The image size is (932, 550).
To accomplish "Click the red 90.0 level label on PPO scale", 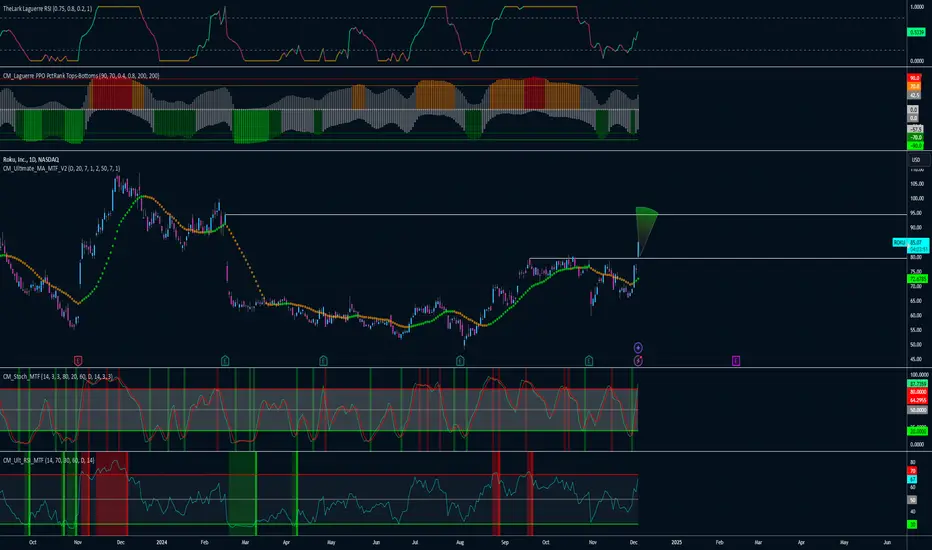I will pyautogui.click(x=914, y=78).
